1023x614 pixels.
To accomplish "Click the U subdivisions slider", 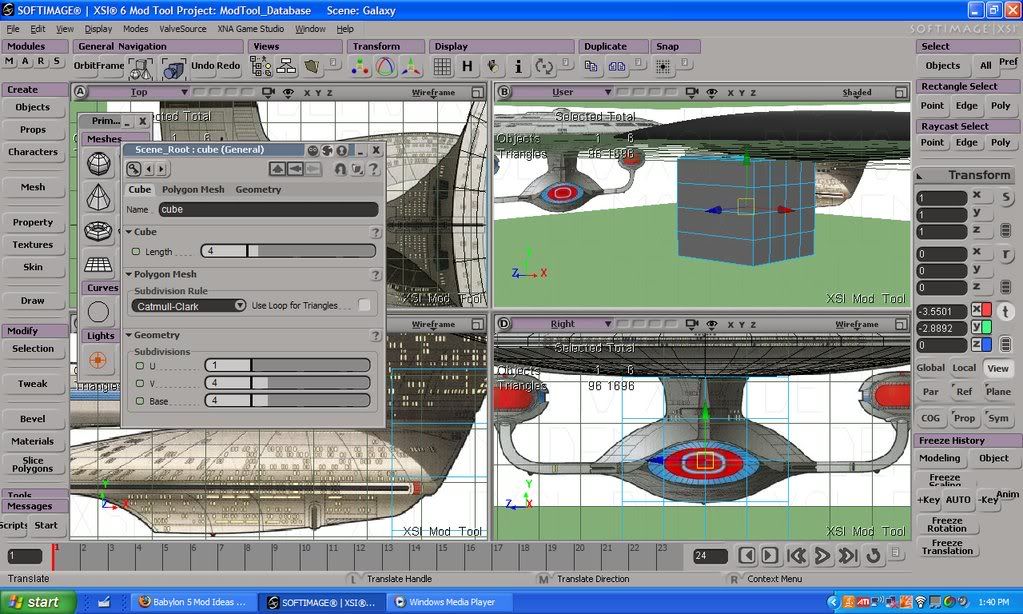I will [x=287, y=365].
